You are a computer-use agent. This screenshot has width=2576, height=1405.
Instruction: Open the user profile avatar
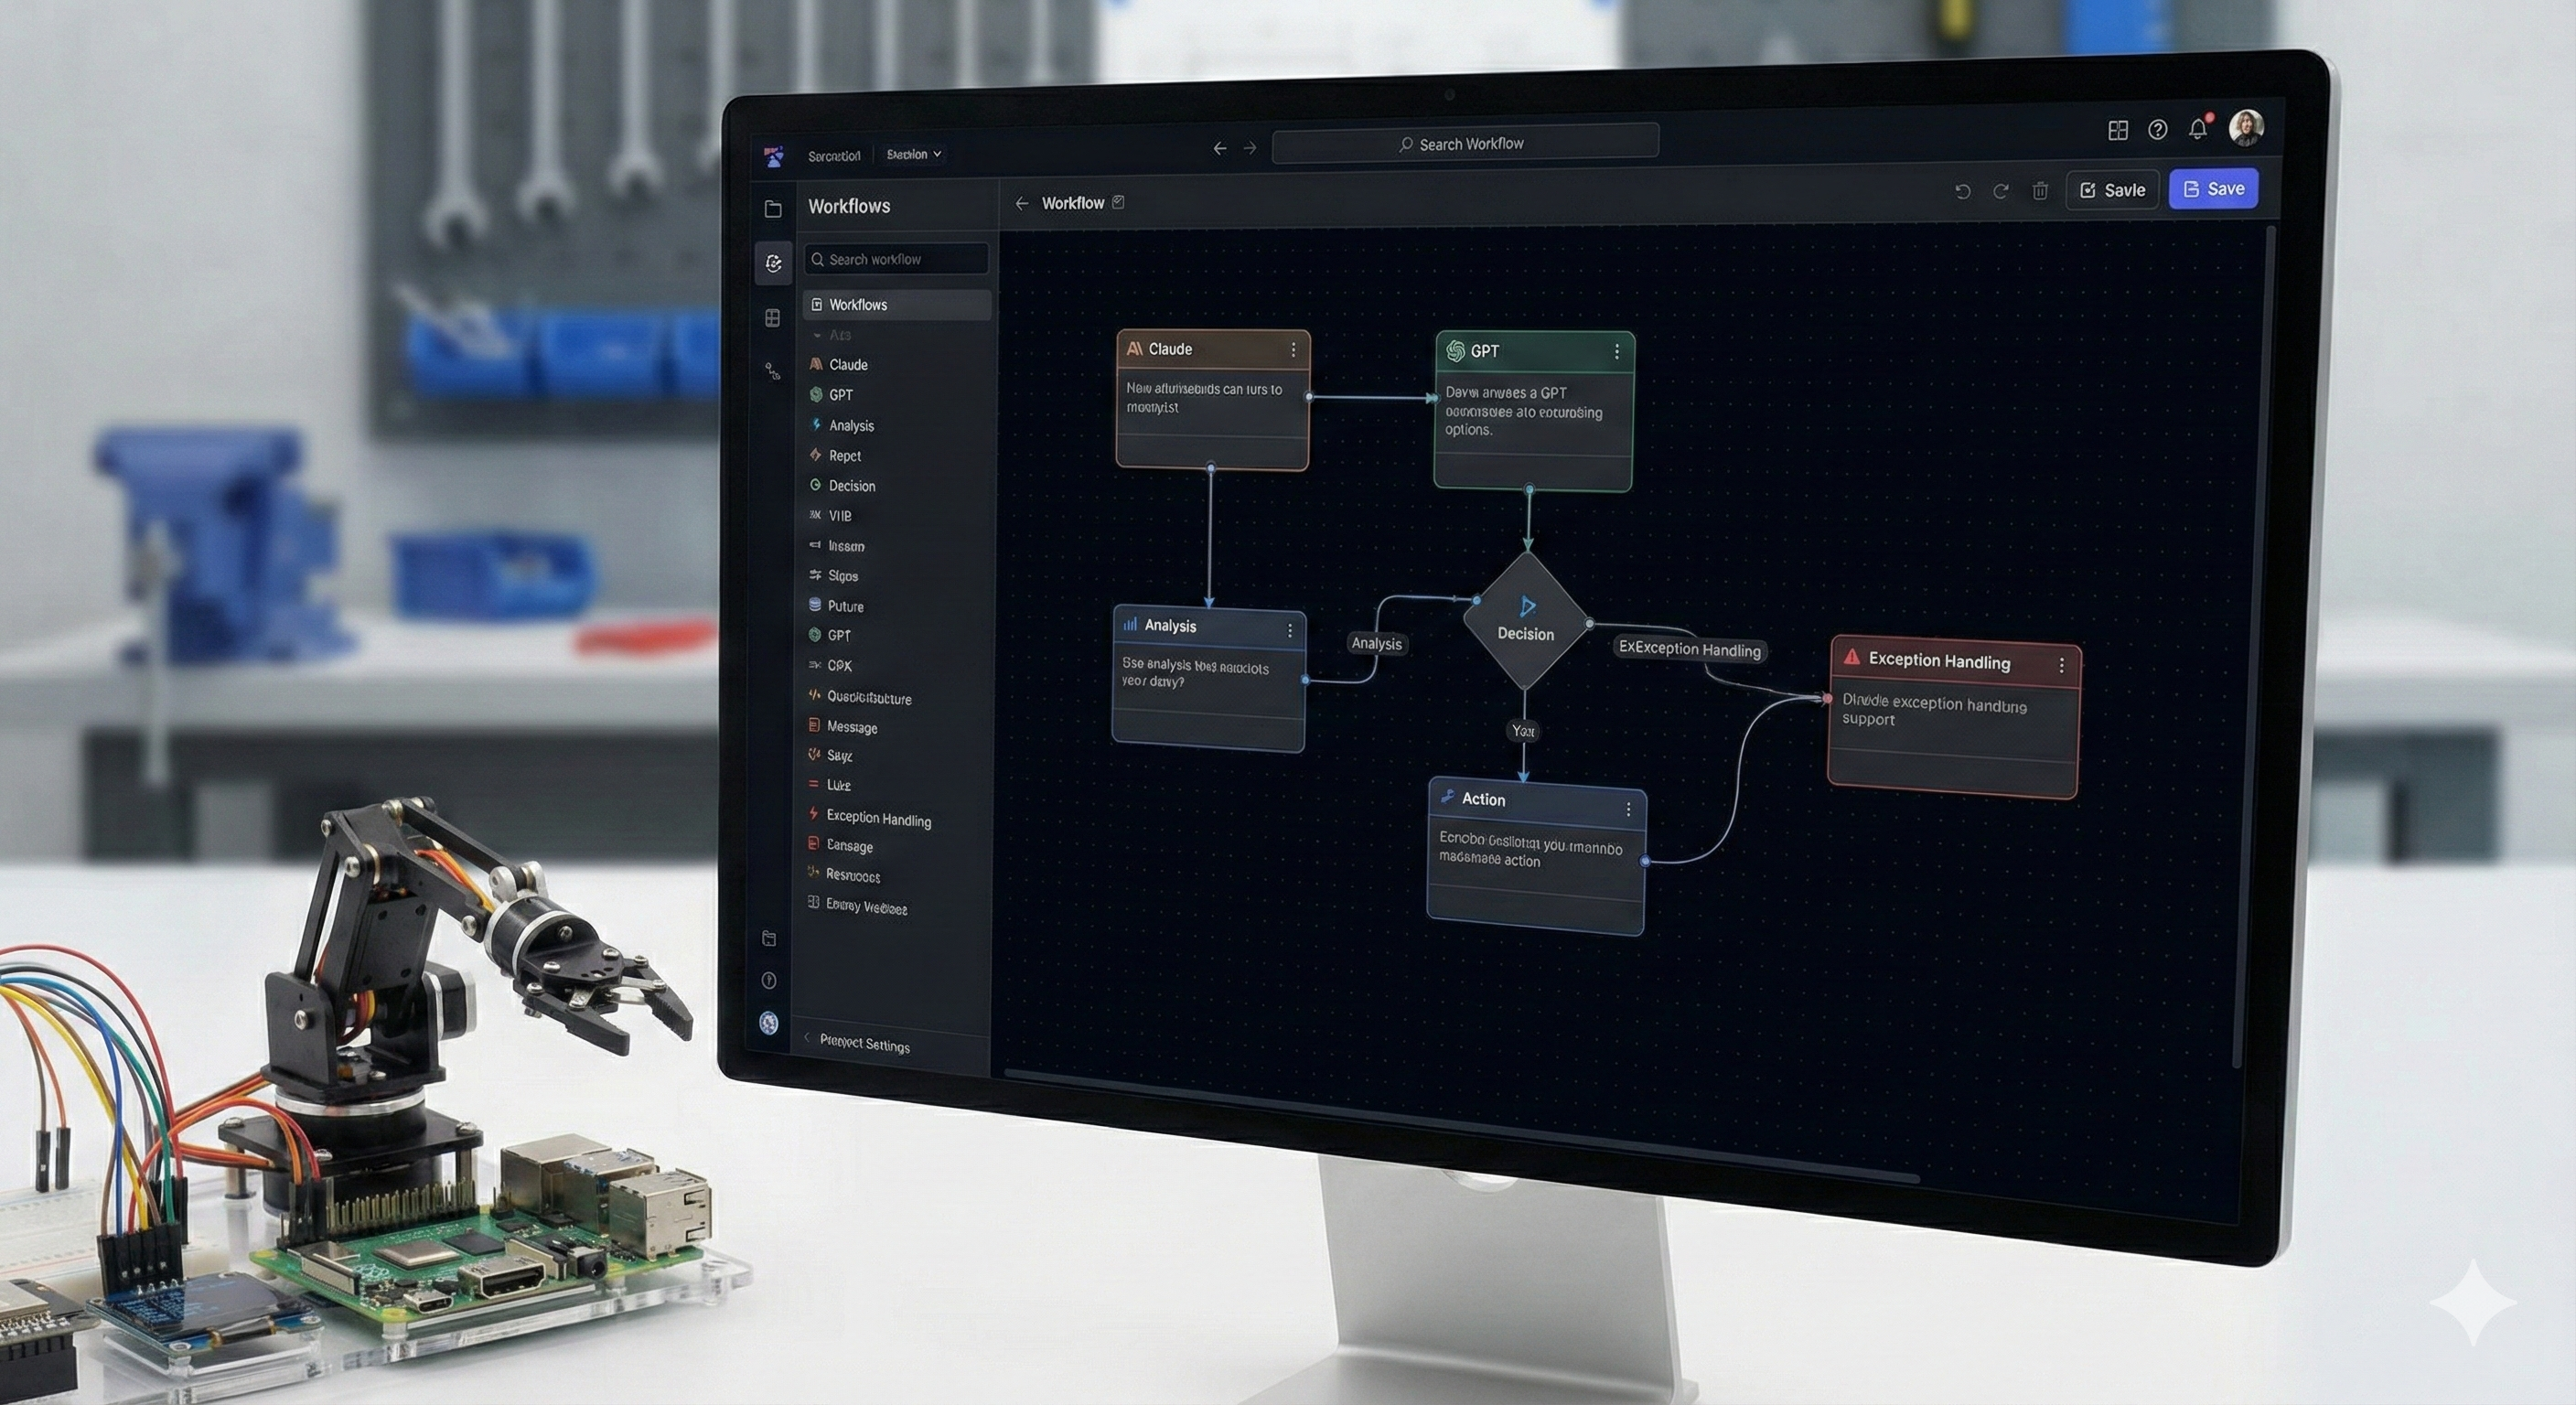pyautogui.click(x=2246, y=127)
